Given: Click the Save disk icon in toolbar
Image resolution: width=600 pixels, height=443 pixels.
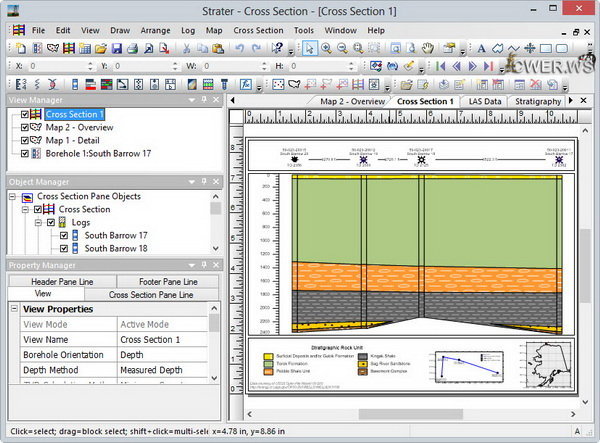Looking at the screenshot, I should (x=116, y=48).
